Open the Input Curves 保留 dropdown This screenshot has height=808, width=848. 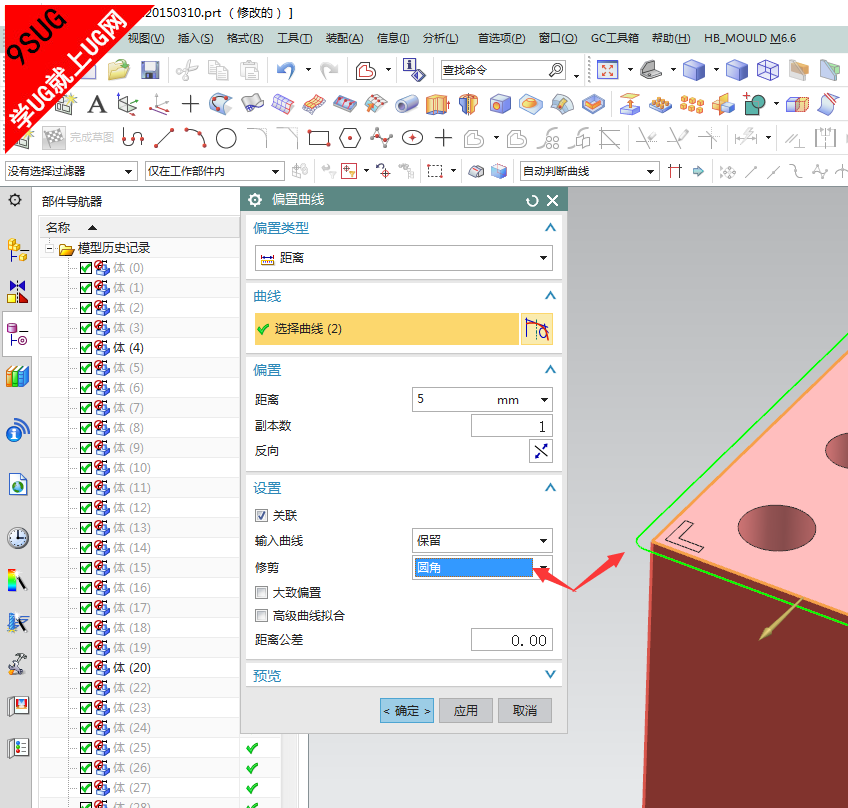click(x=482, y=541)
